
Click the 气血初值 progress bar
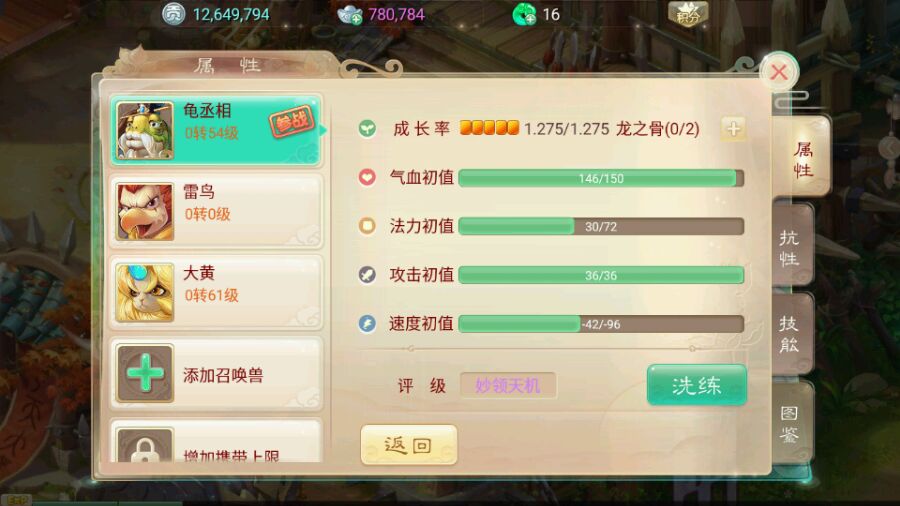point(601,178)
